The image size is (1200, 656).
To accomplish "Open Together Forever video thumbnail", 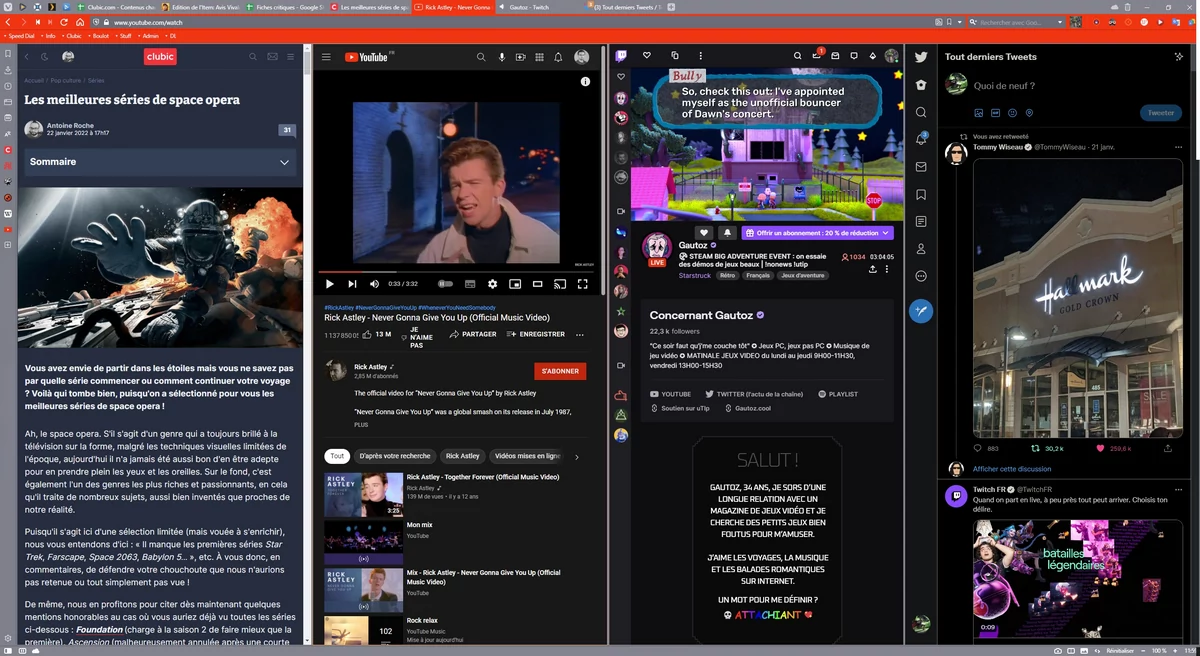I will (x=363, y=494).
